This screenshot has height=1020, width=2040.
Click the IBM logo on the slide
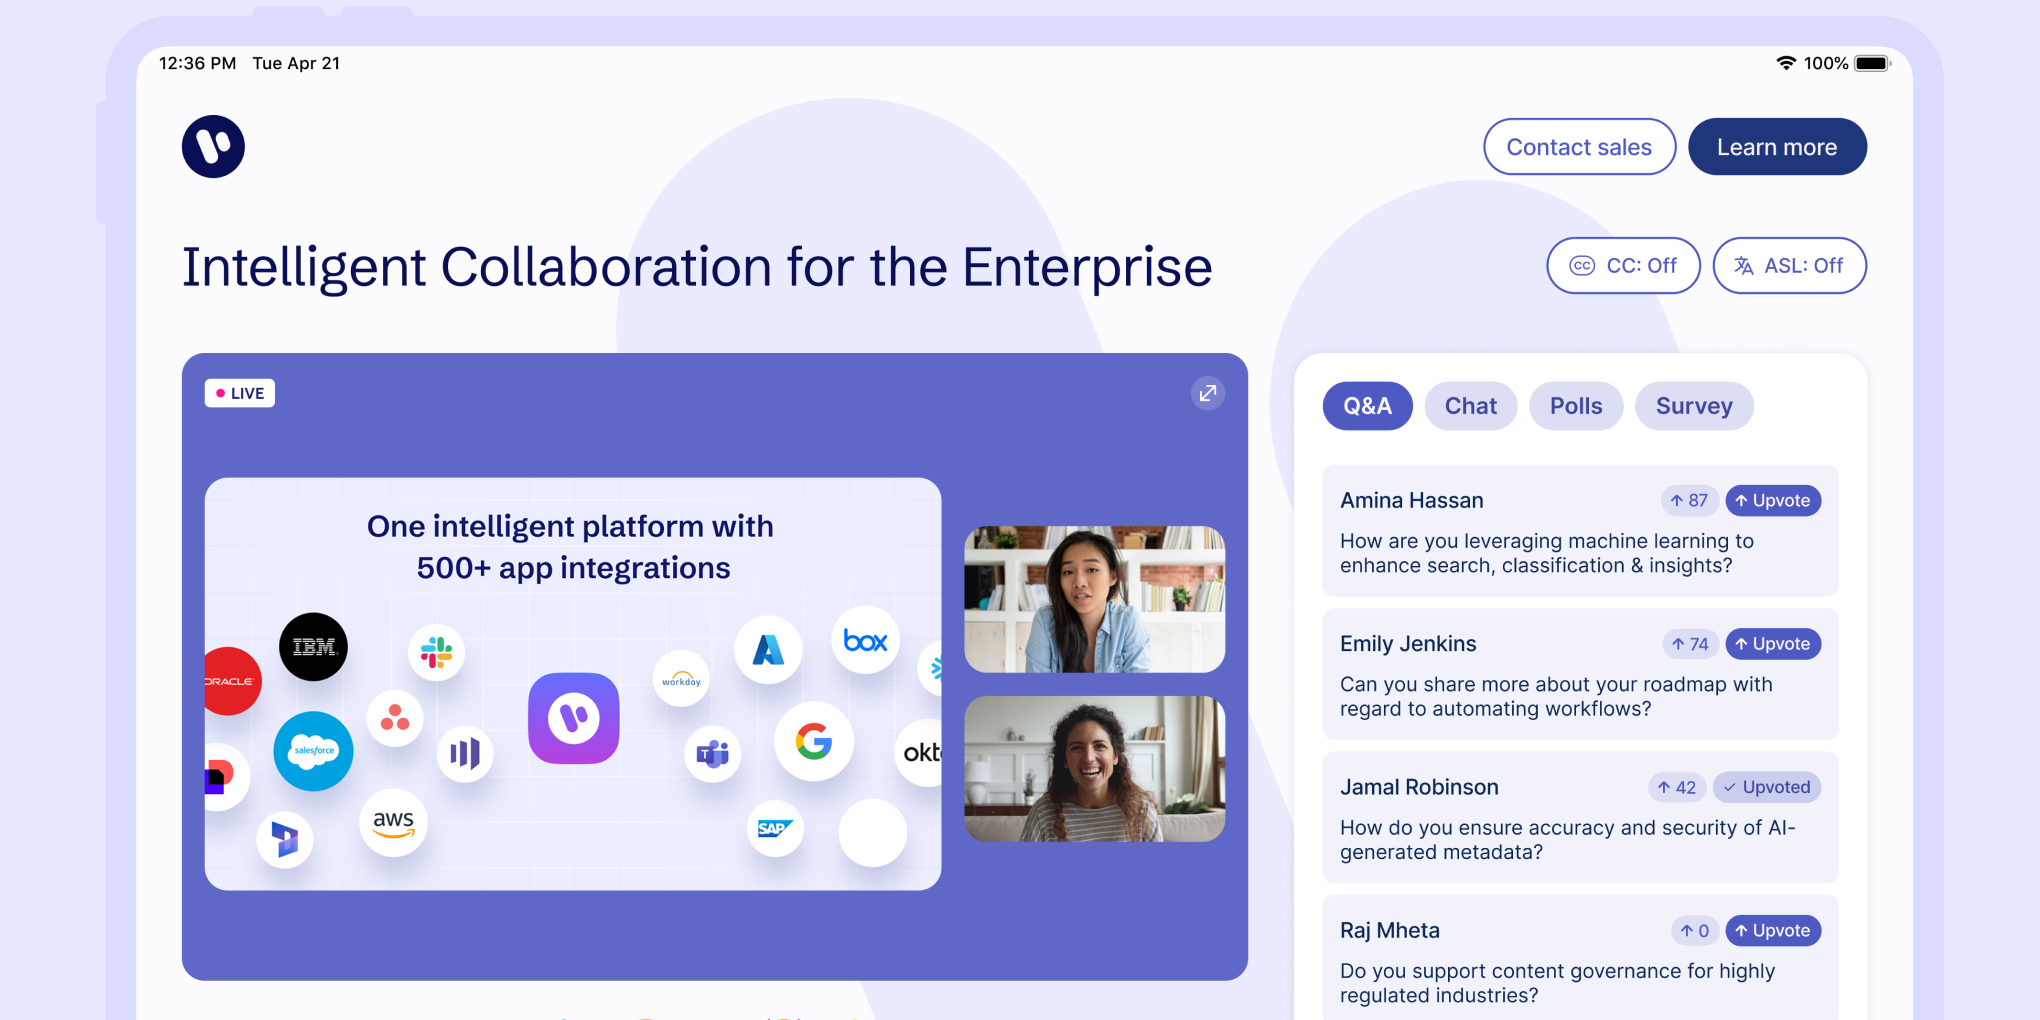(x=313, y=647)
